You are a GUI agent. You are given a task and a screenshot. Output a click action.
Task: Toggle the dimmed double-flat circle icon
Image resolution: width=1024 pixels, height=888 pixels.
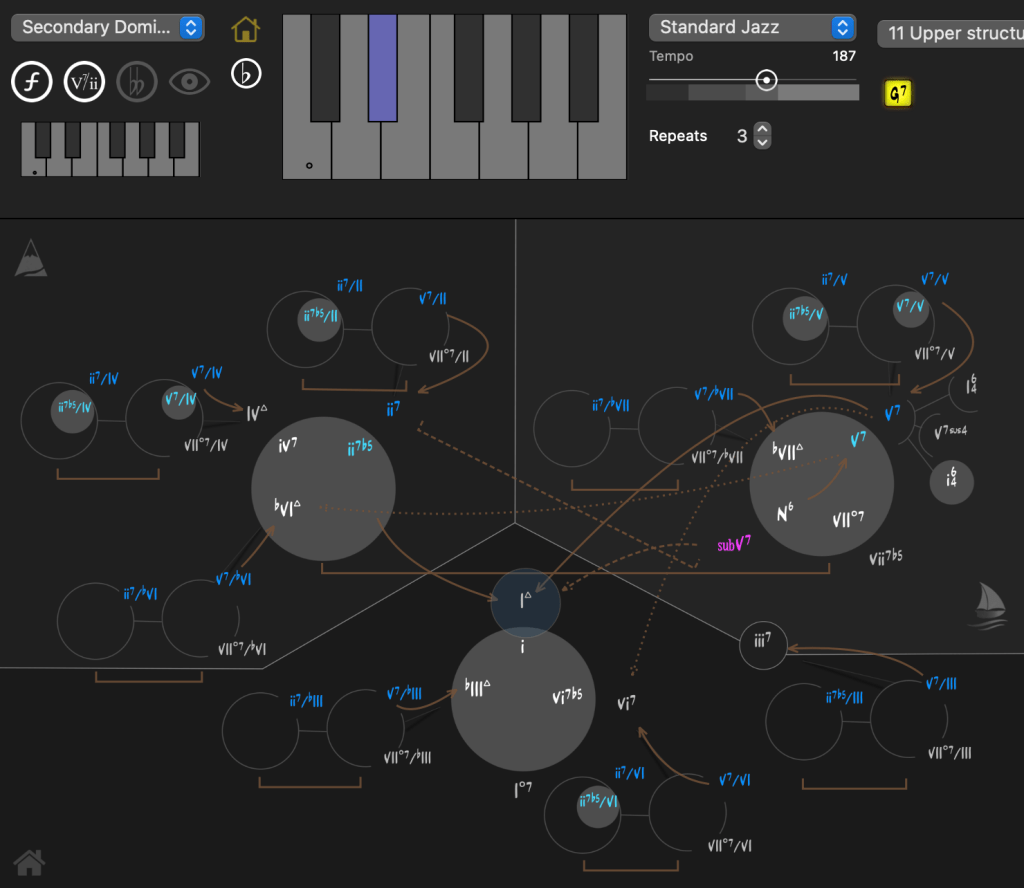click(x=137, y=82)
